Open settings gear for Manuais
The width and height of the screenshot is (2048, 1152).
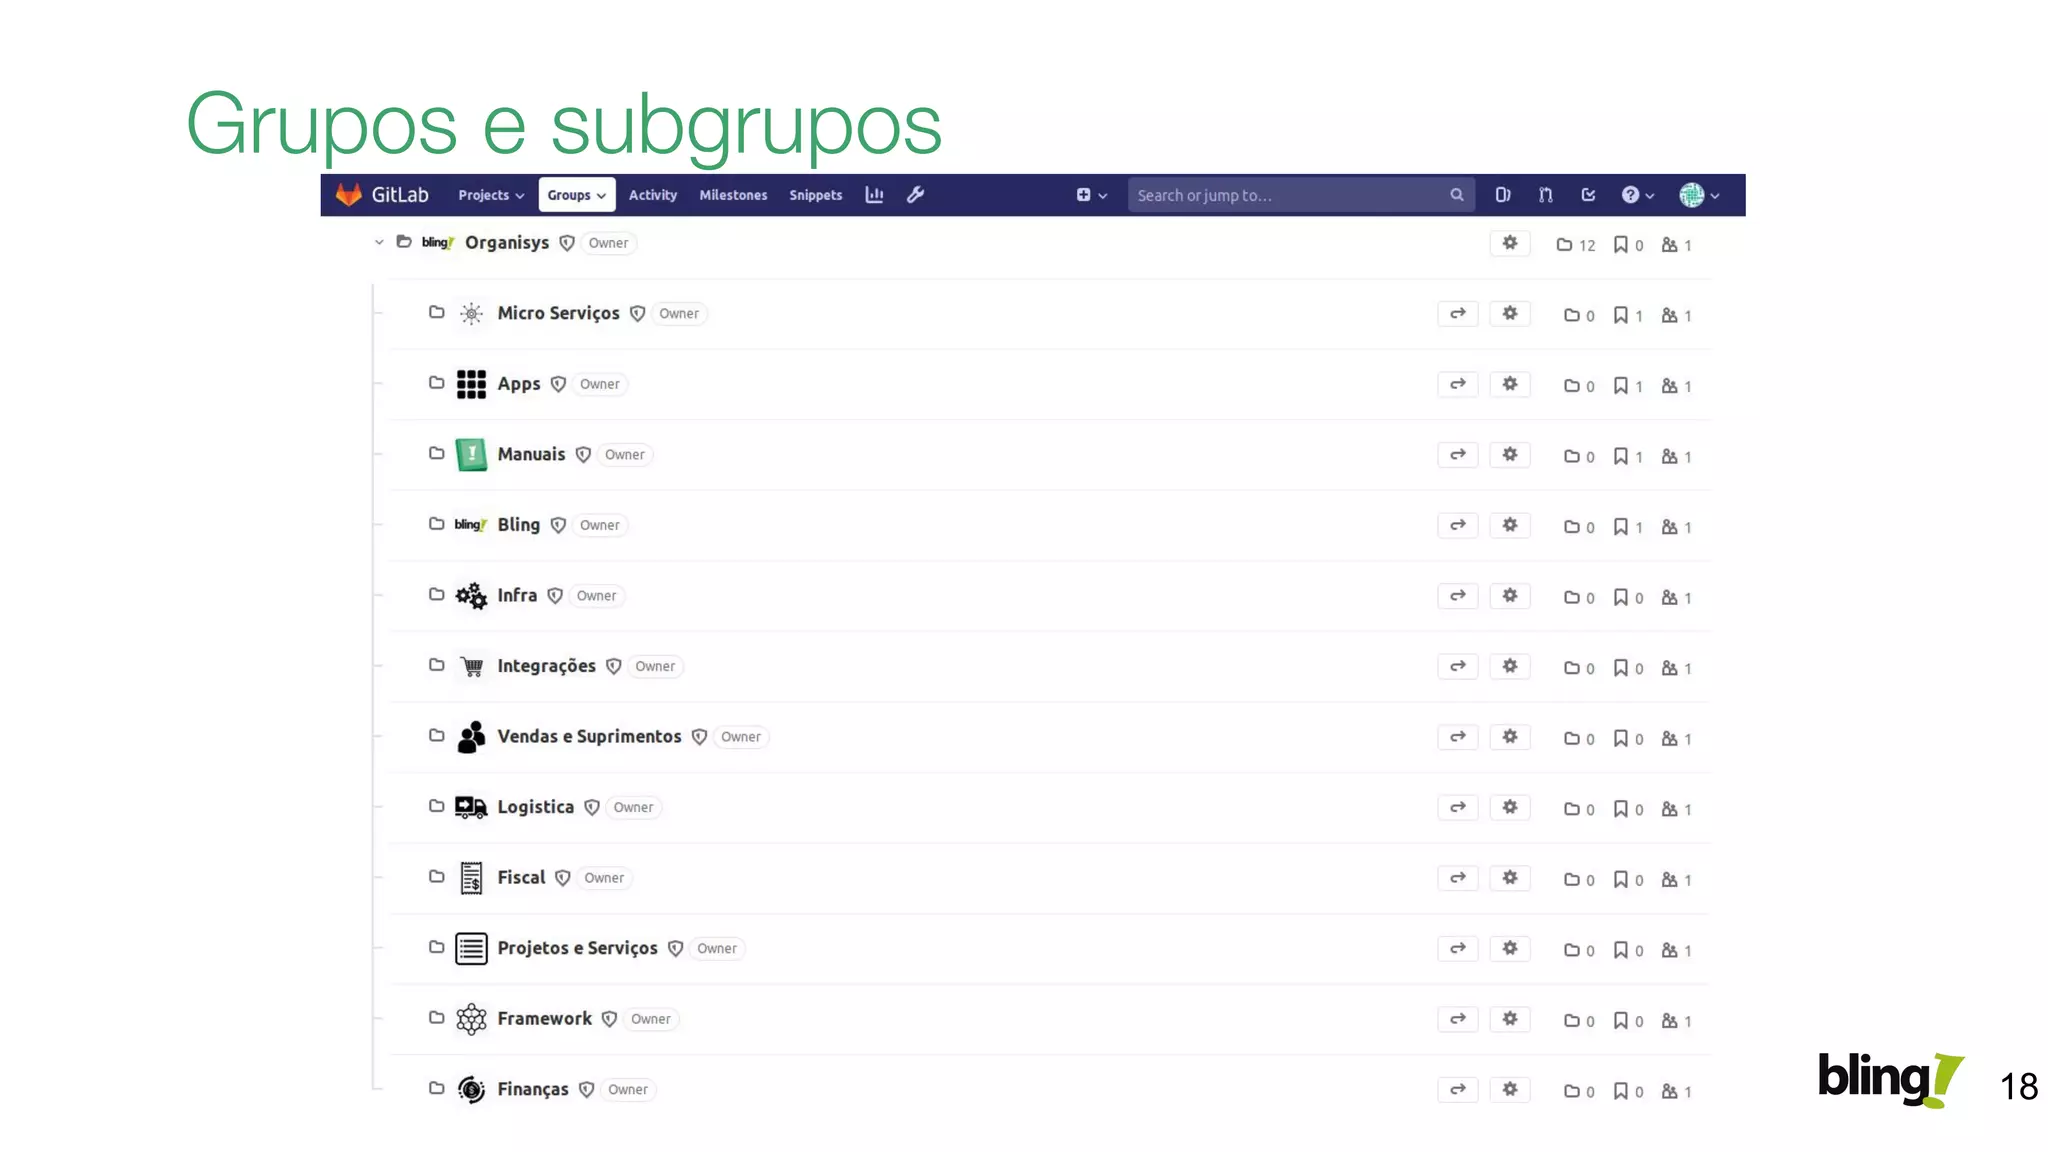pos(1510,455)
